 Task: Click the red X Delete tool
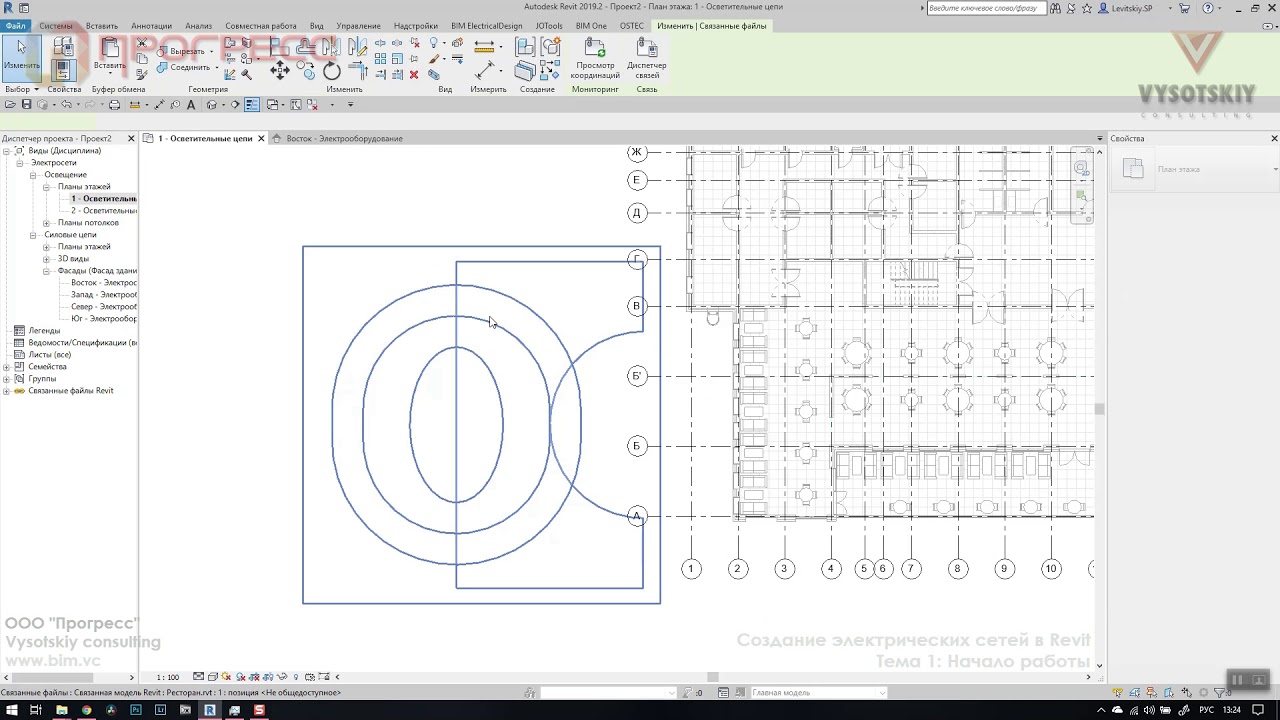point(414,75)
